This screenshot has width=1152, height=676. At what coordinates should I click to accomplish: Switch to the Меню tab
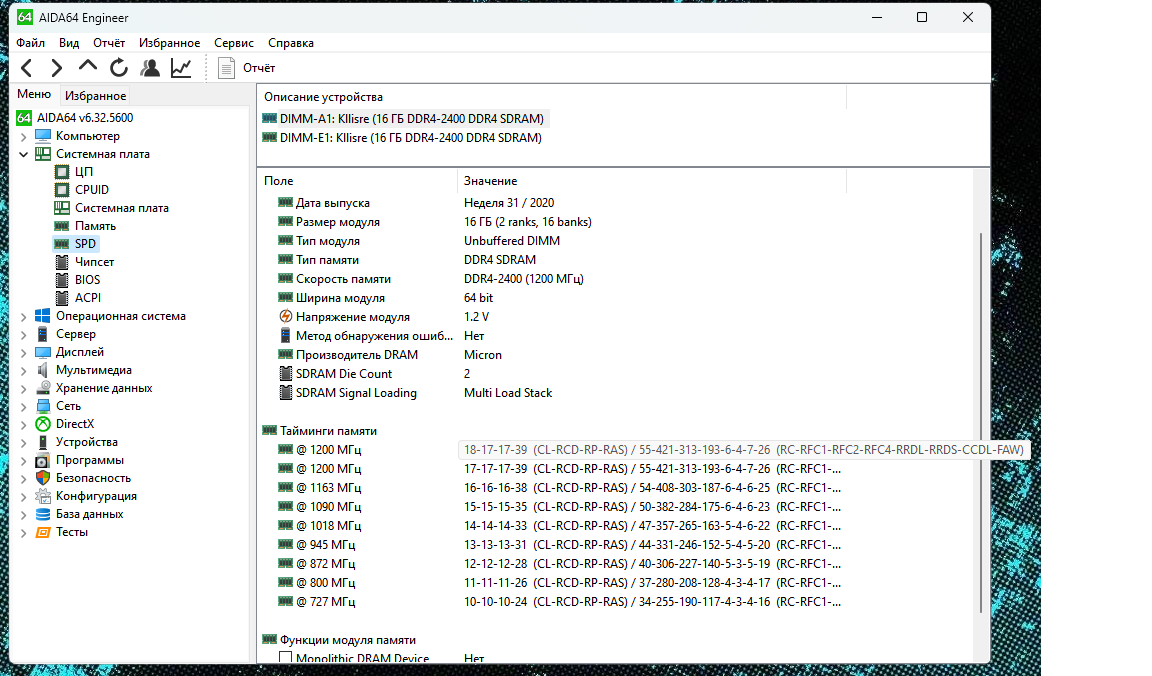coord(34,94)
